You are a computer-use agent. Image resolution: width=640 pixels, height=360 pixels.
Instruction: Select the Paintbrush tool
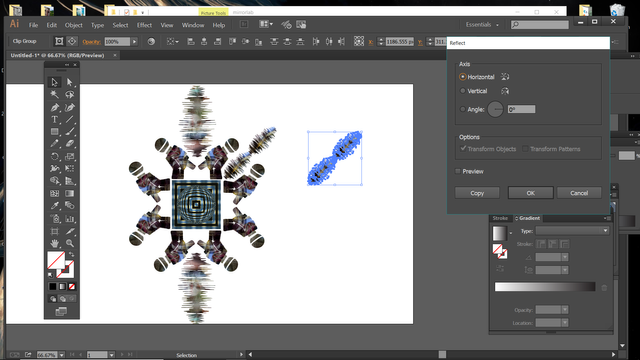(x=69, y=132)
